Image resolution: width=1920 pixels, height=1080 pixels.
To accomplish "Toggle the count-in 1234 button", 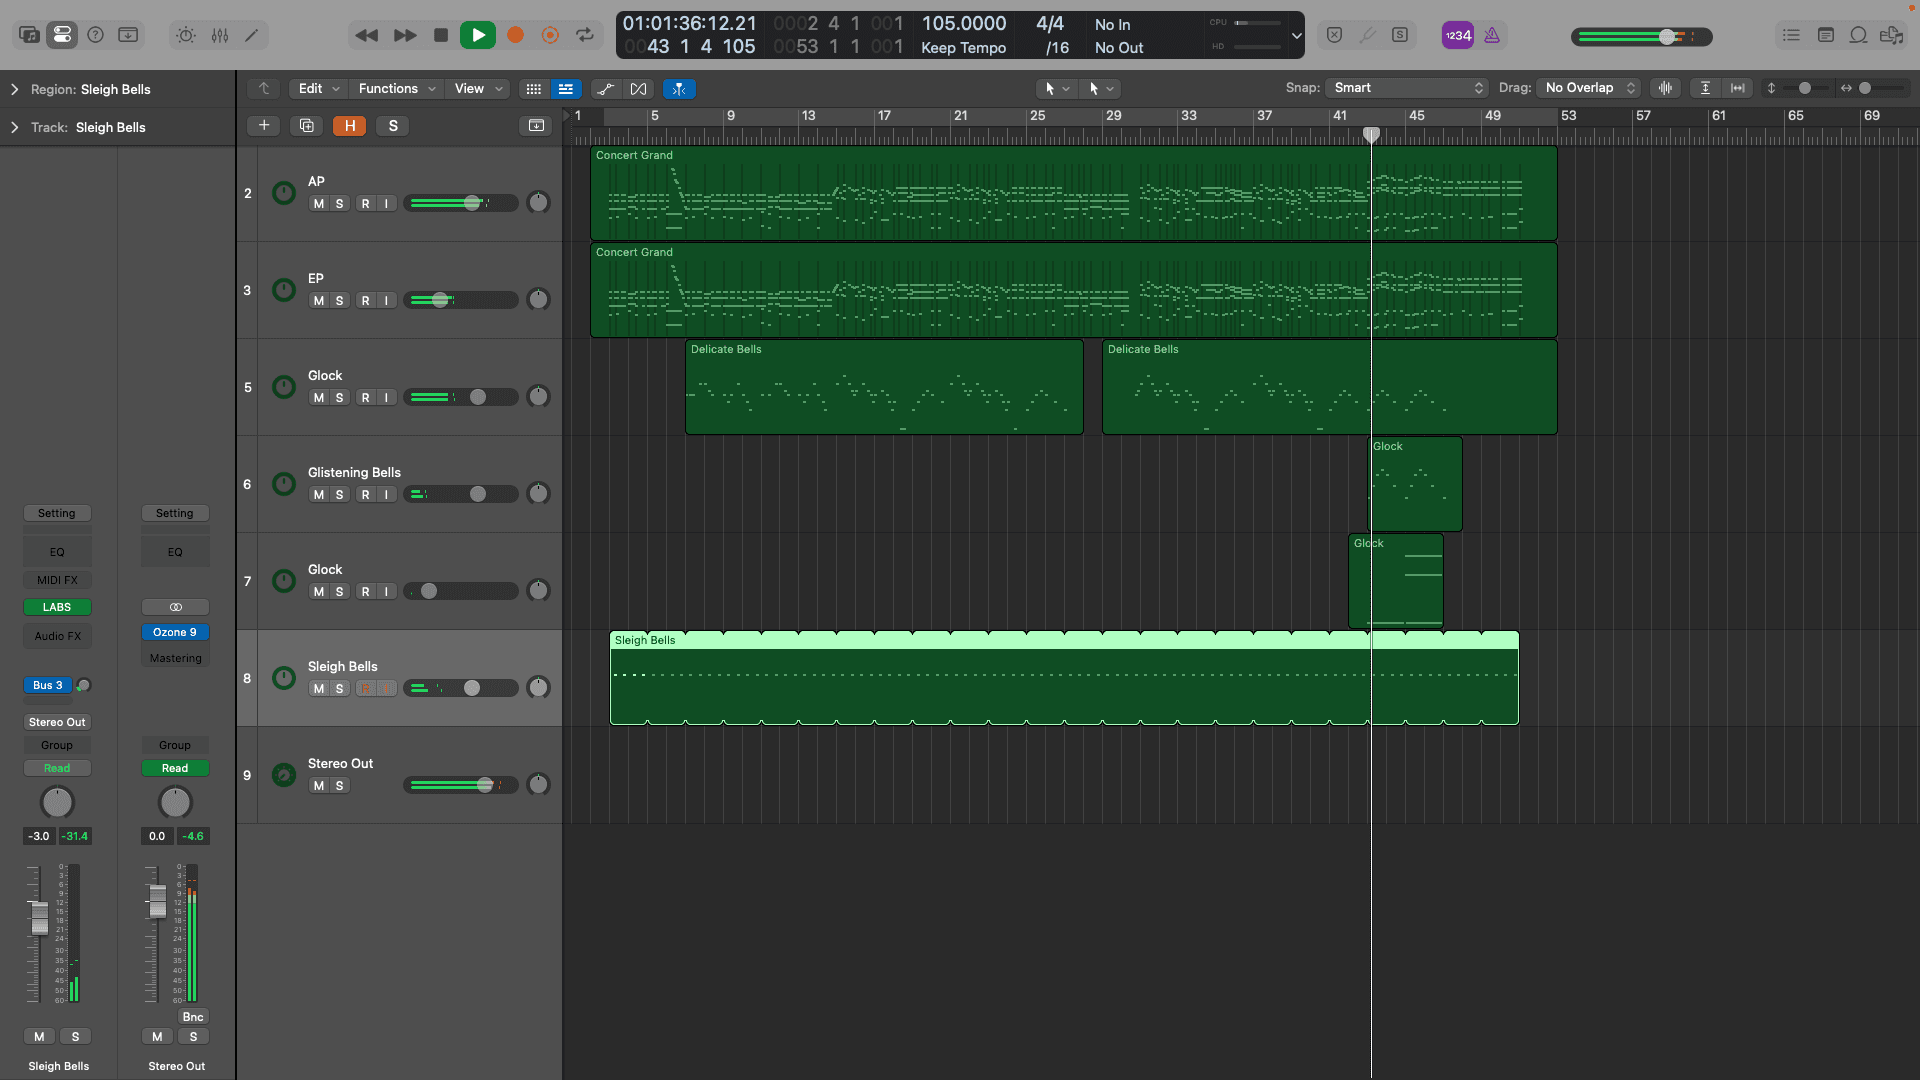I will [1458, 35].
